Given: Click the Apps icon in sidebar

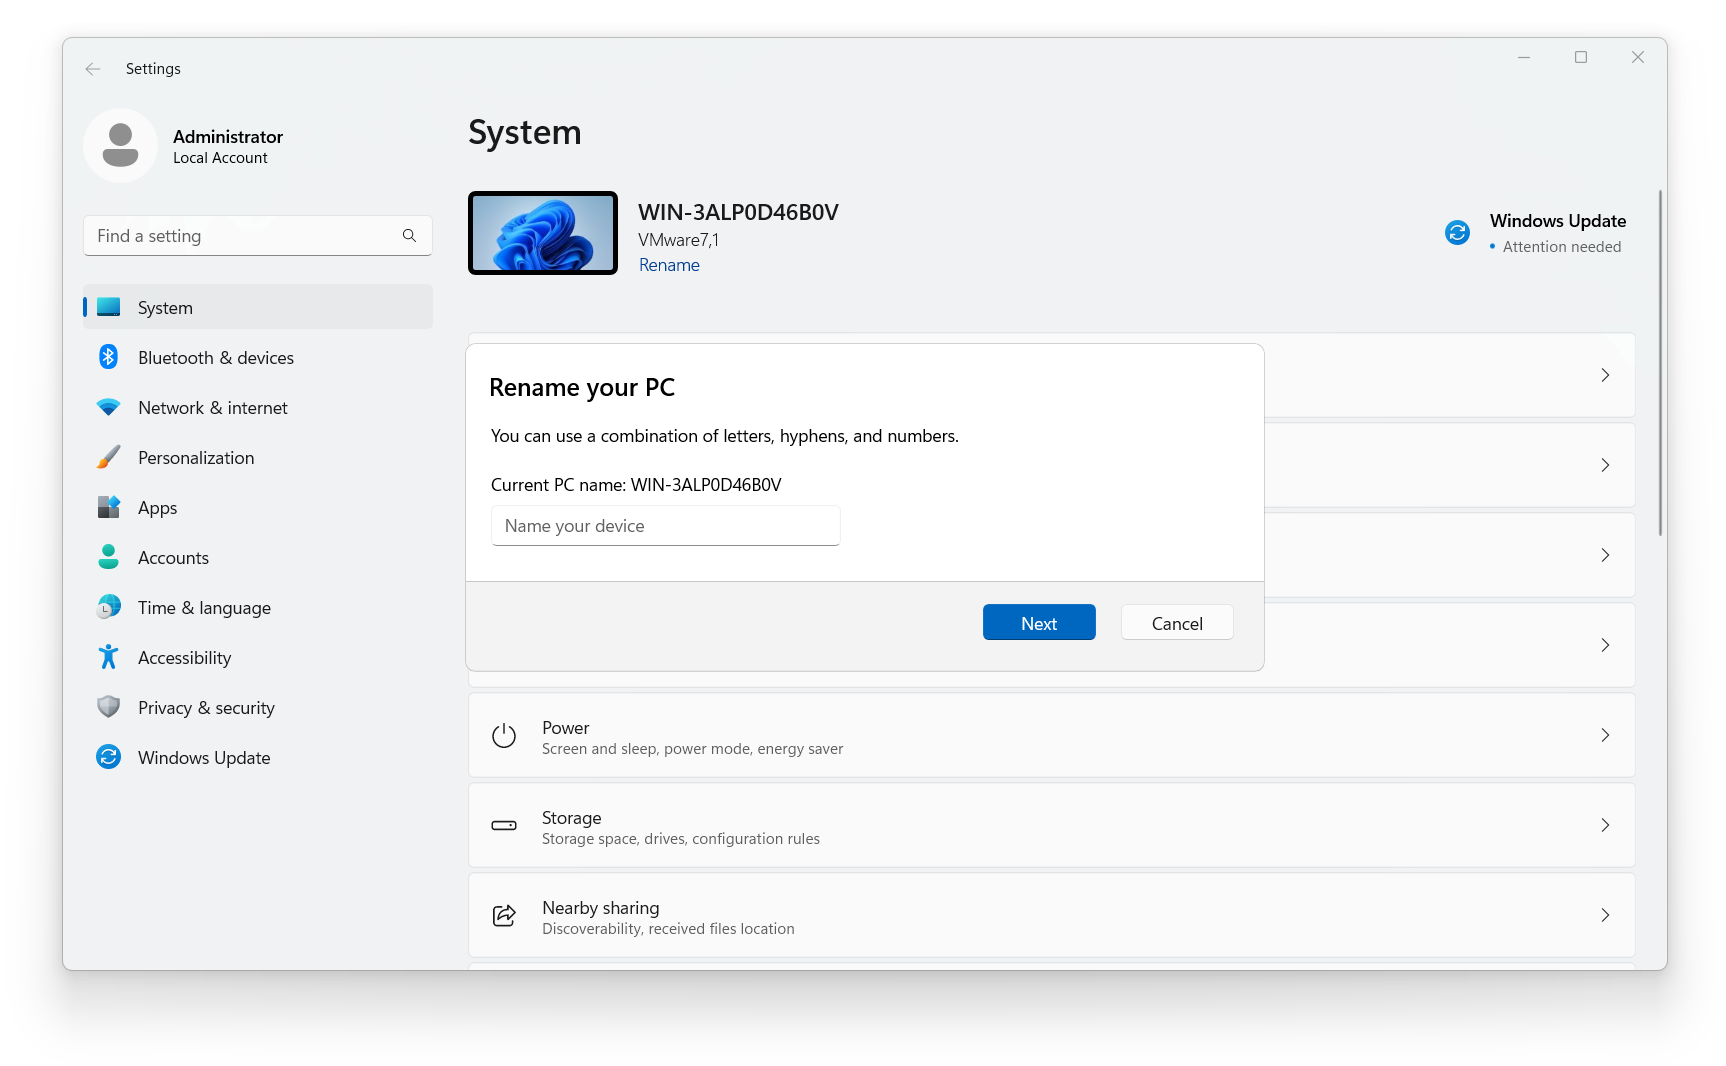Looking at the screenshot, I should (x=109, y=507).
